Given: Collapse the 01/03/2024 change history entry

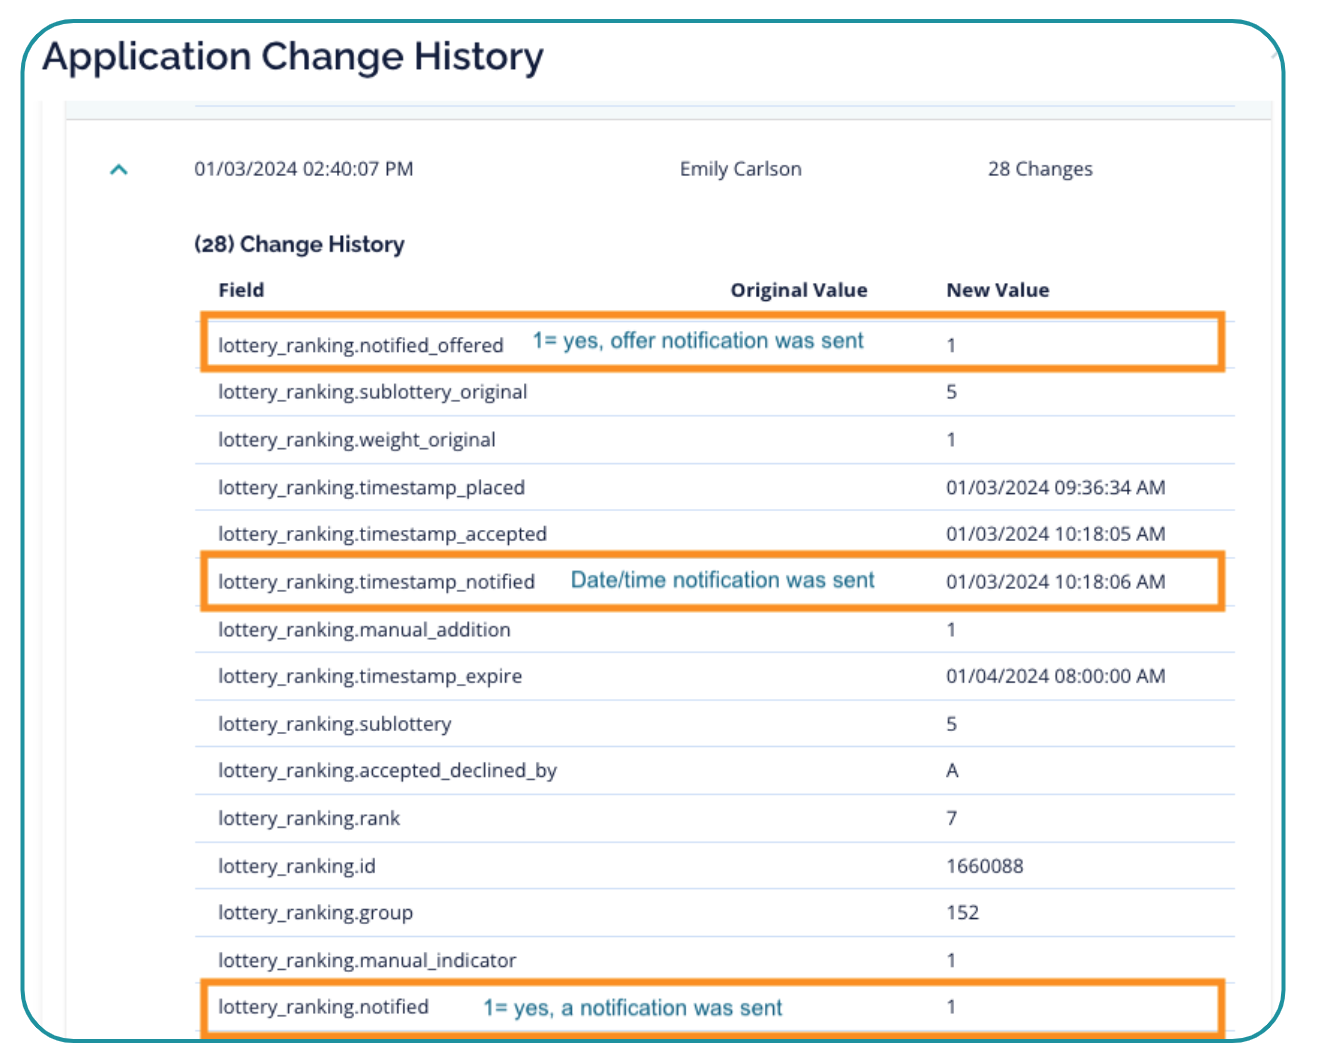Looking at the screenshot, I should (119, 170).
